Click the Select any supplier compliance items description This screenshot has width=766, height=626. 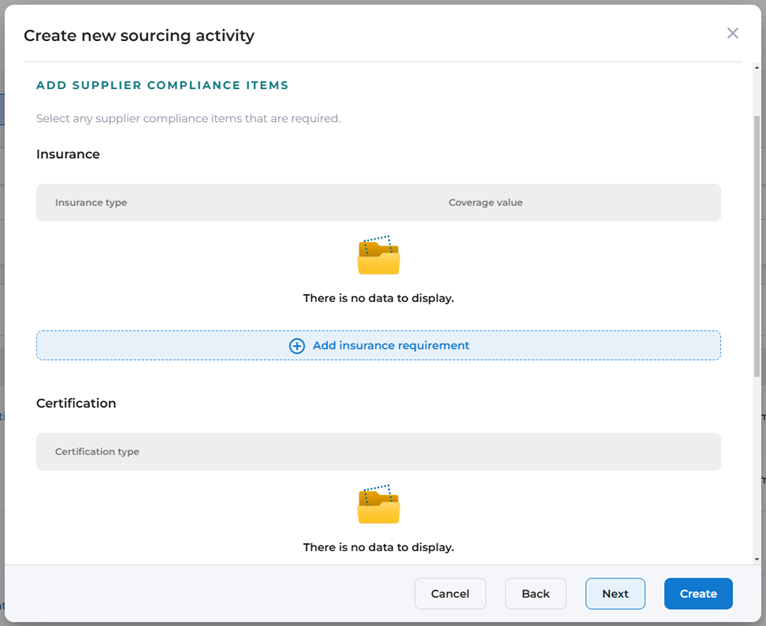(188, 119)
